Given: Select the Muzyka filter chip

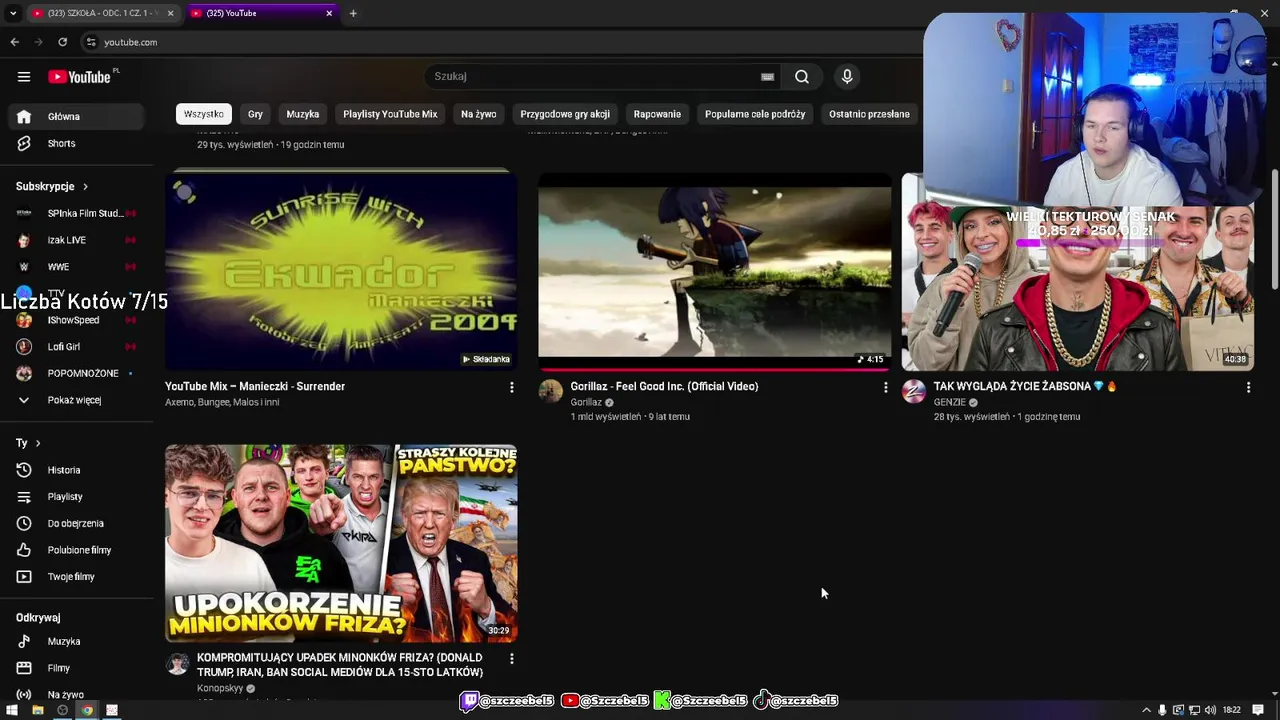Looking at the screenshot, I should [x=303, y=114].
